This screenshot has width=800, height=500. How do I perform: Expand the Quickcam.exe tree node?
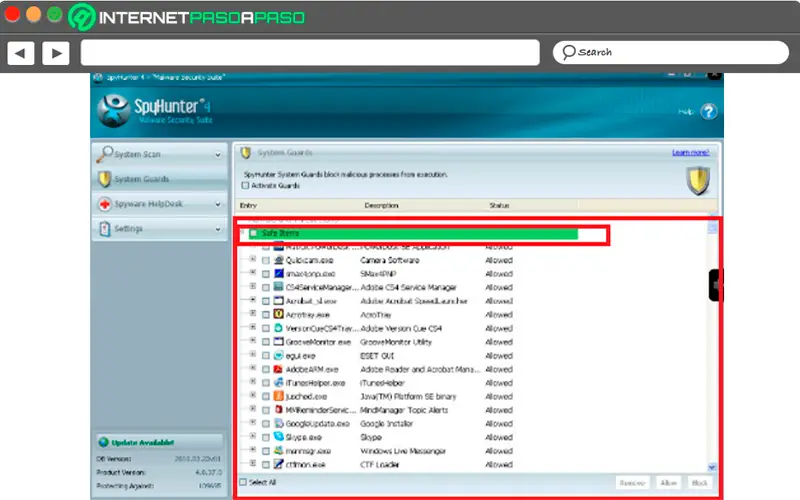click(x=253, y=259)
